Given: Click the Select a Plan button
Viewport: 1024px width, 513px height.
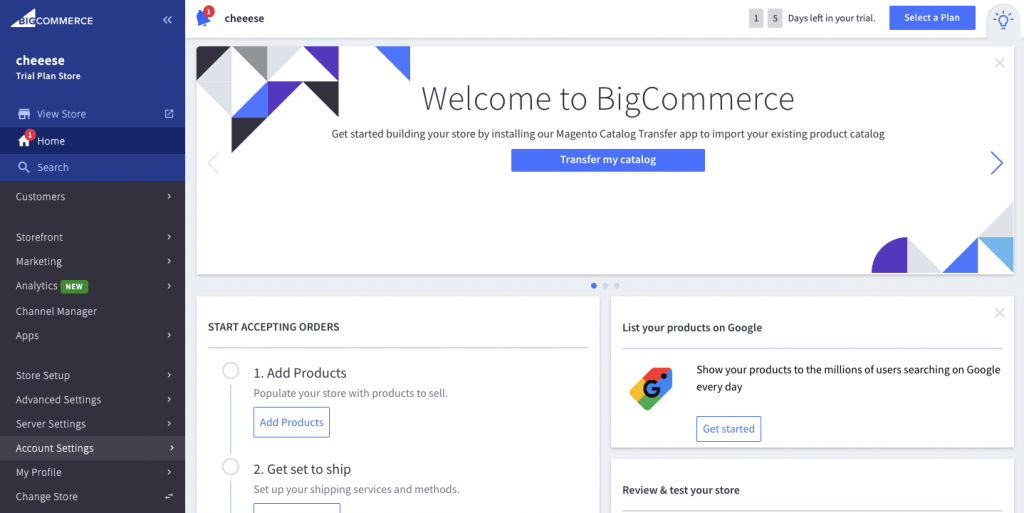Looking at the screenshot, I should point(931,18).
